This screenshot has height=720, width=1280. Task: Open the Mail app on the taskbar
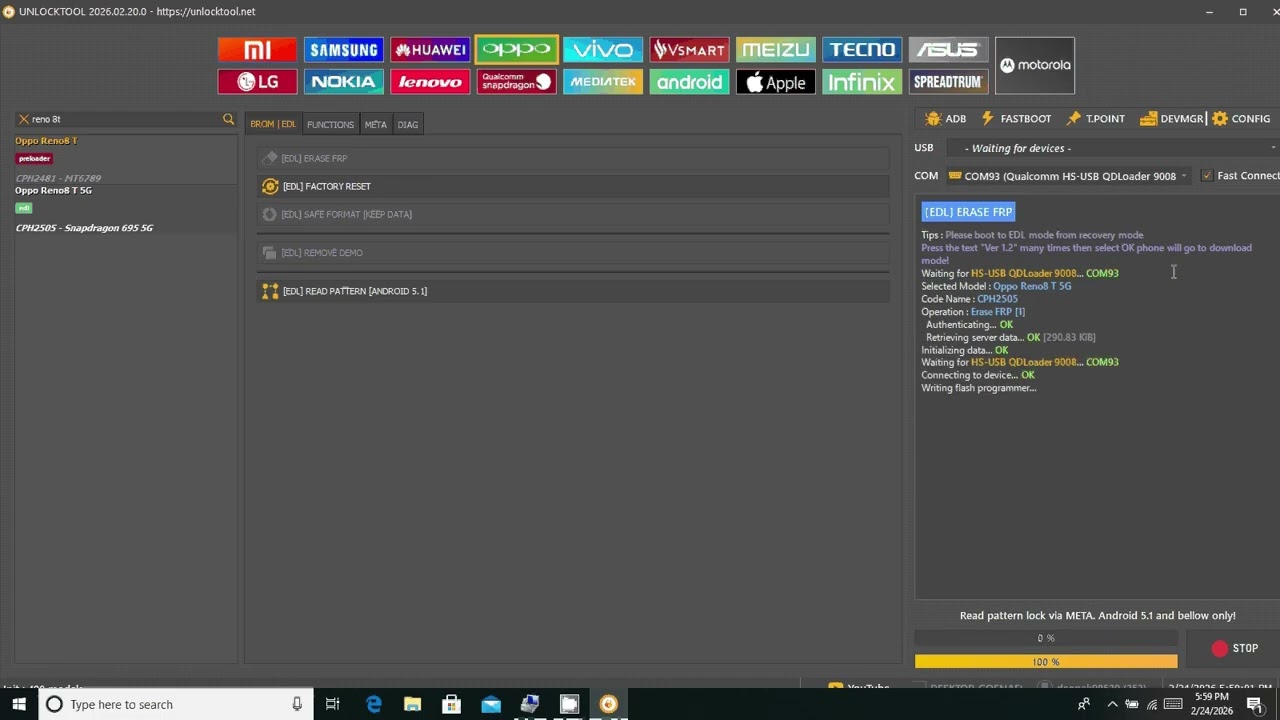click(x=490, y=704)
